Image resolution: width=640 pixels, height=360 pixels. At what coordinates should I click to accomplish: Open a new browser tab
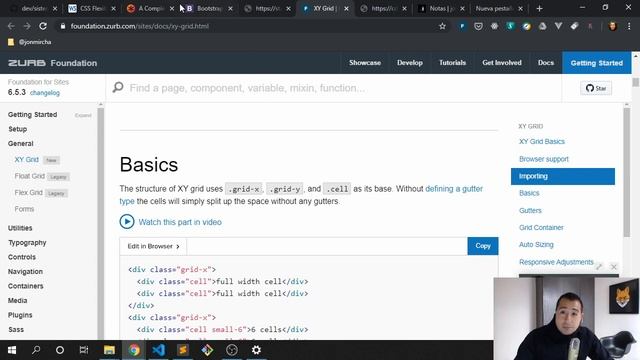pos(539,8)
